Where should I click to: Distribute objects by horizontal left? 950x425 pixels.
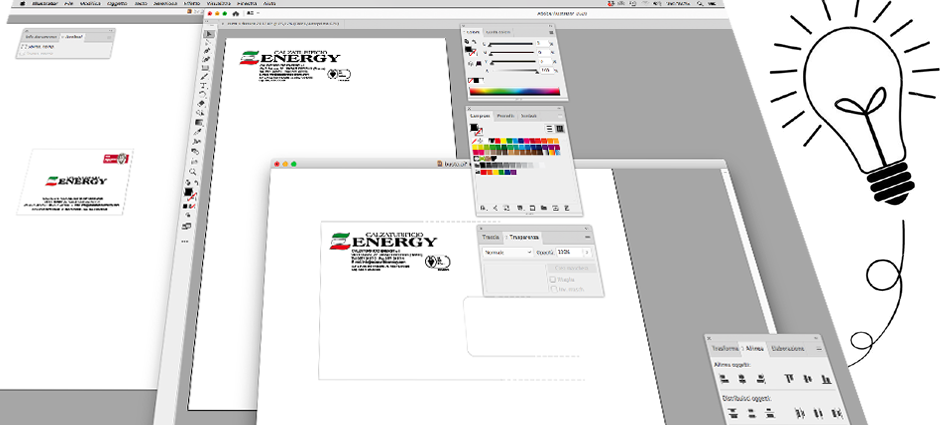point(801,414)
